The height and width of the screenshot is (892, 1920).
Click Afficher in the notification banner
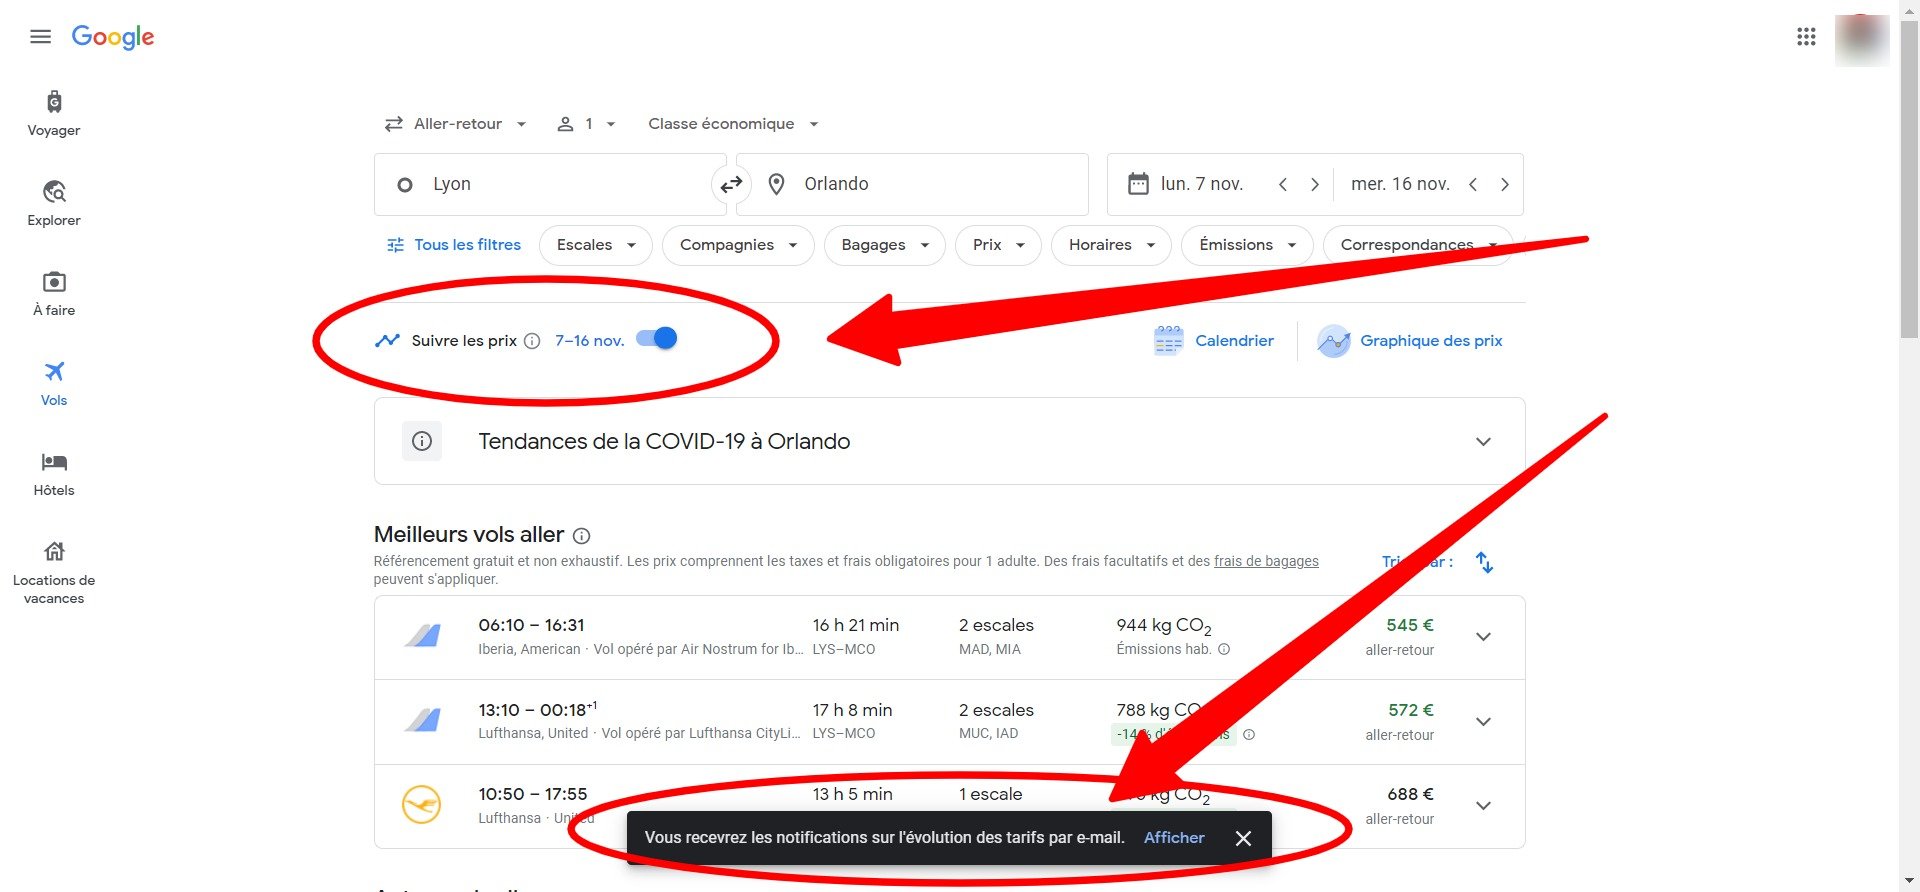(1174, 838)
